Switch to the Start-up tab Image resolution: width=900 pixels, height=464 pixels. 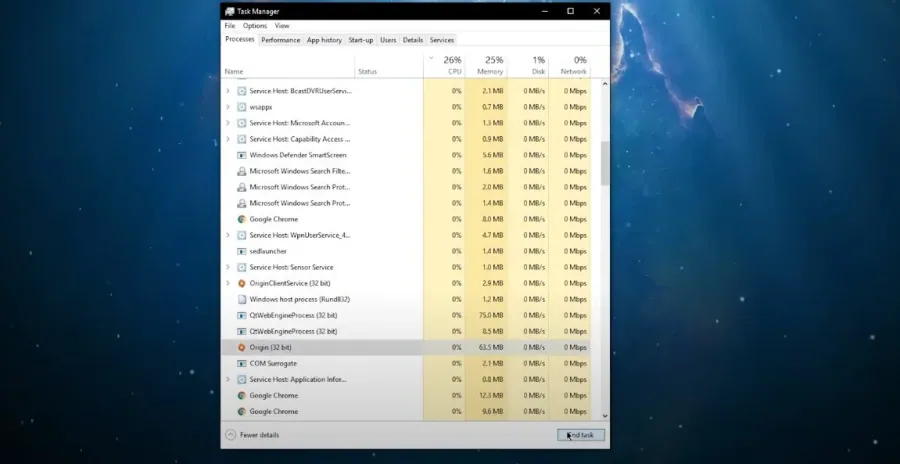[x=361, y=40]
